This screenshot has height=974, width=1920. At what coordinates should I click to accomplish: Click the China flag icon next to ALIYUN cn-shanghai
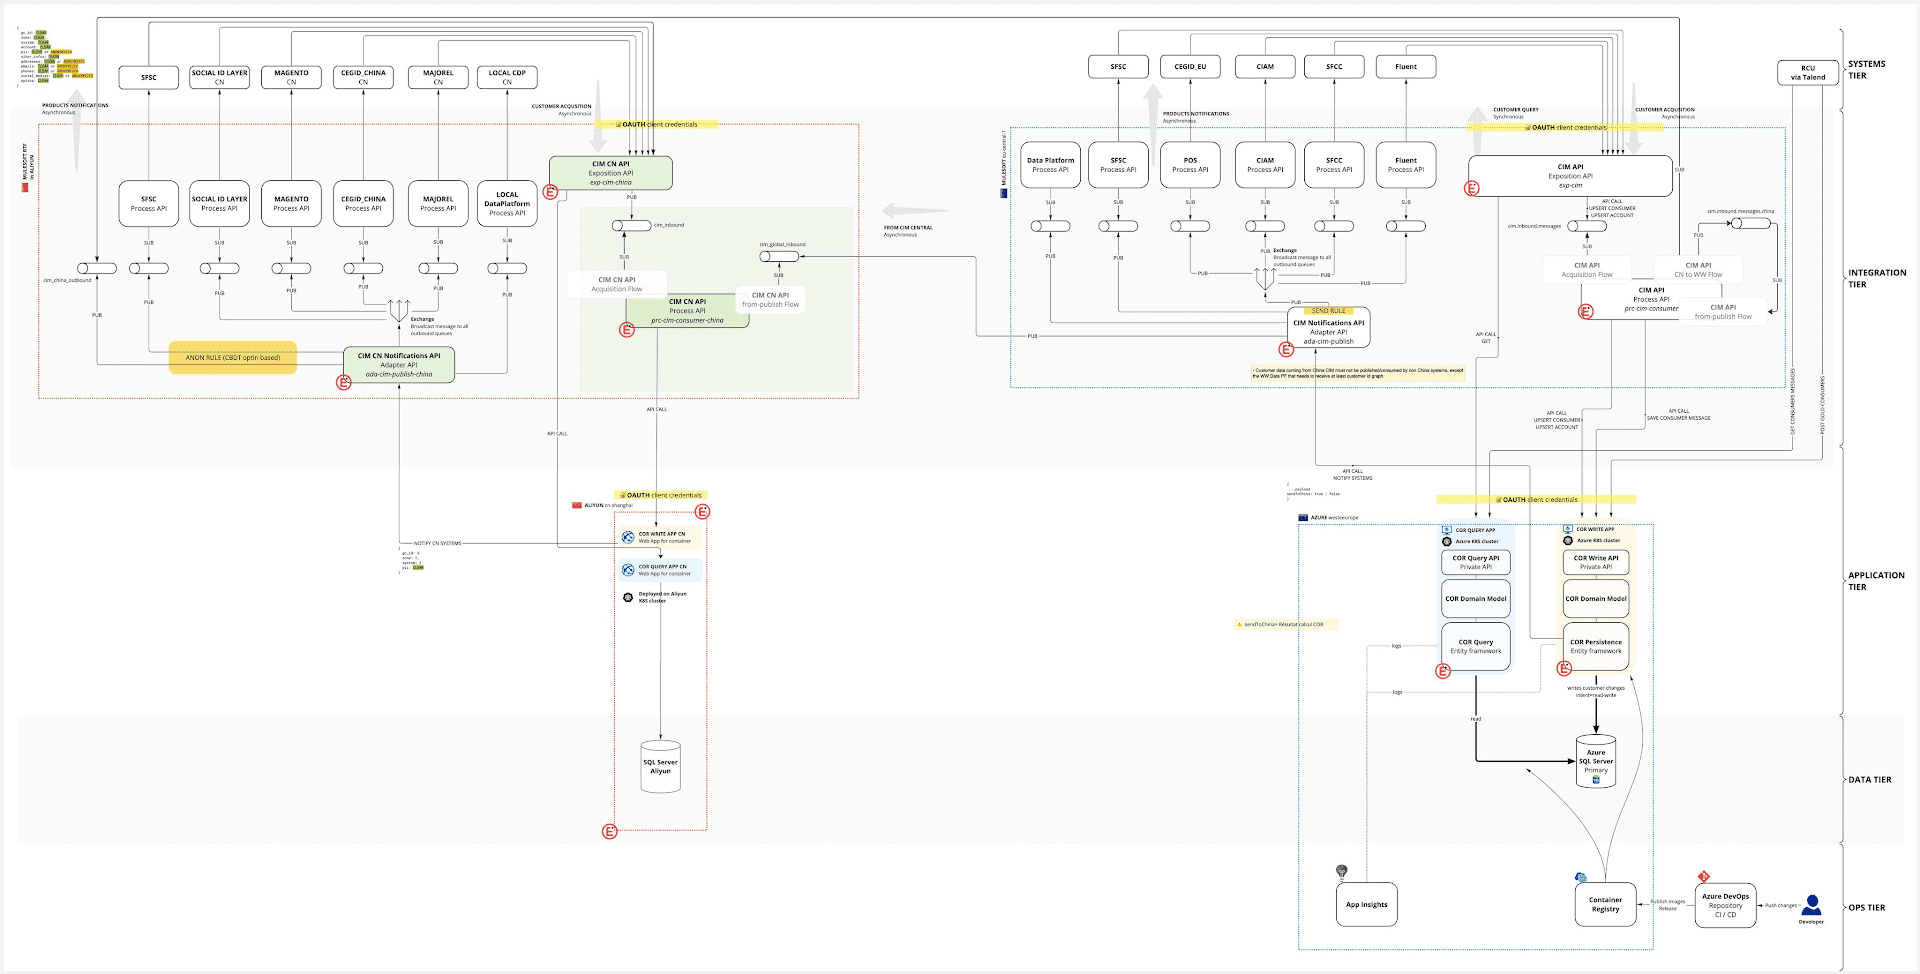tap(577, 505)
